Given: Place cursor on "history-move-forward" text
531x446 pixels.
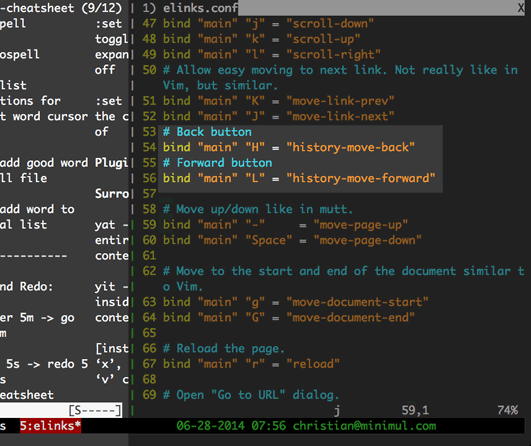Looking at the screenshot, I should 361,178.
